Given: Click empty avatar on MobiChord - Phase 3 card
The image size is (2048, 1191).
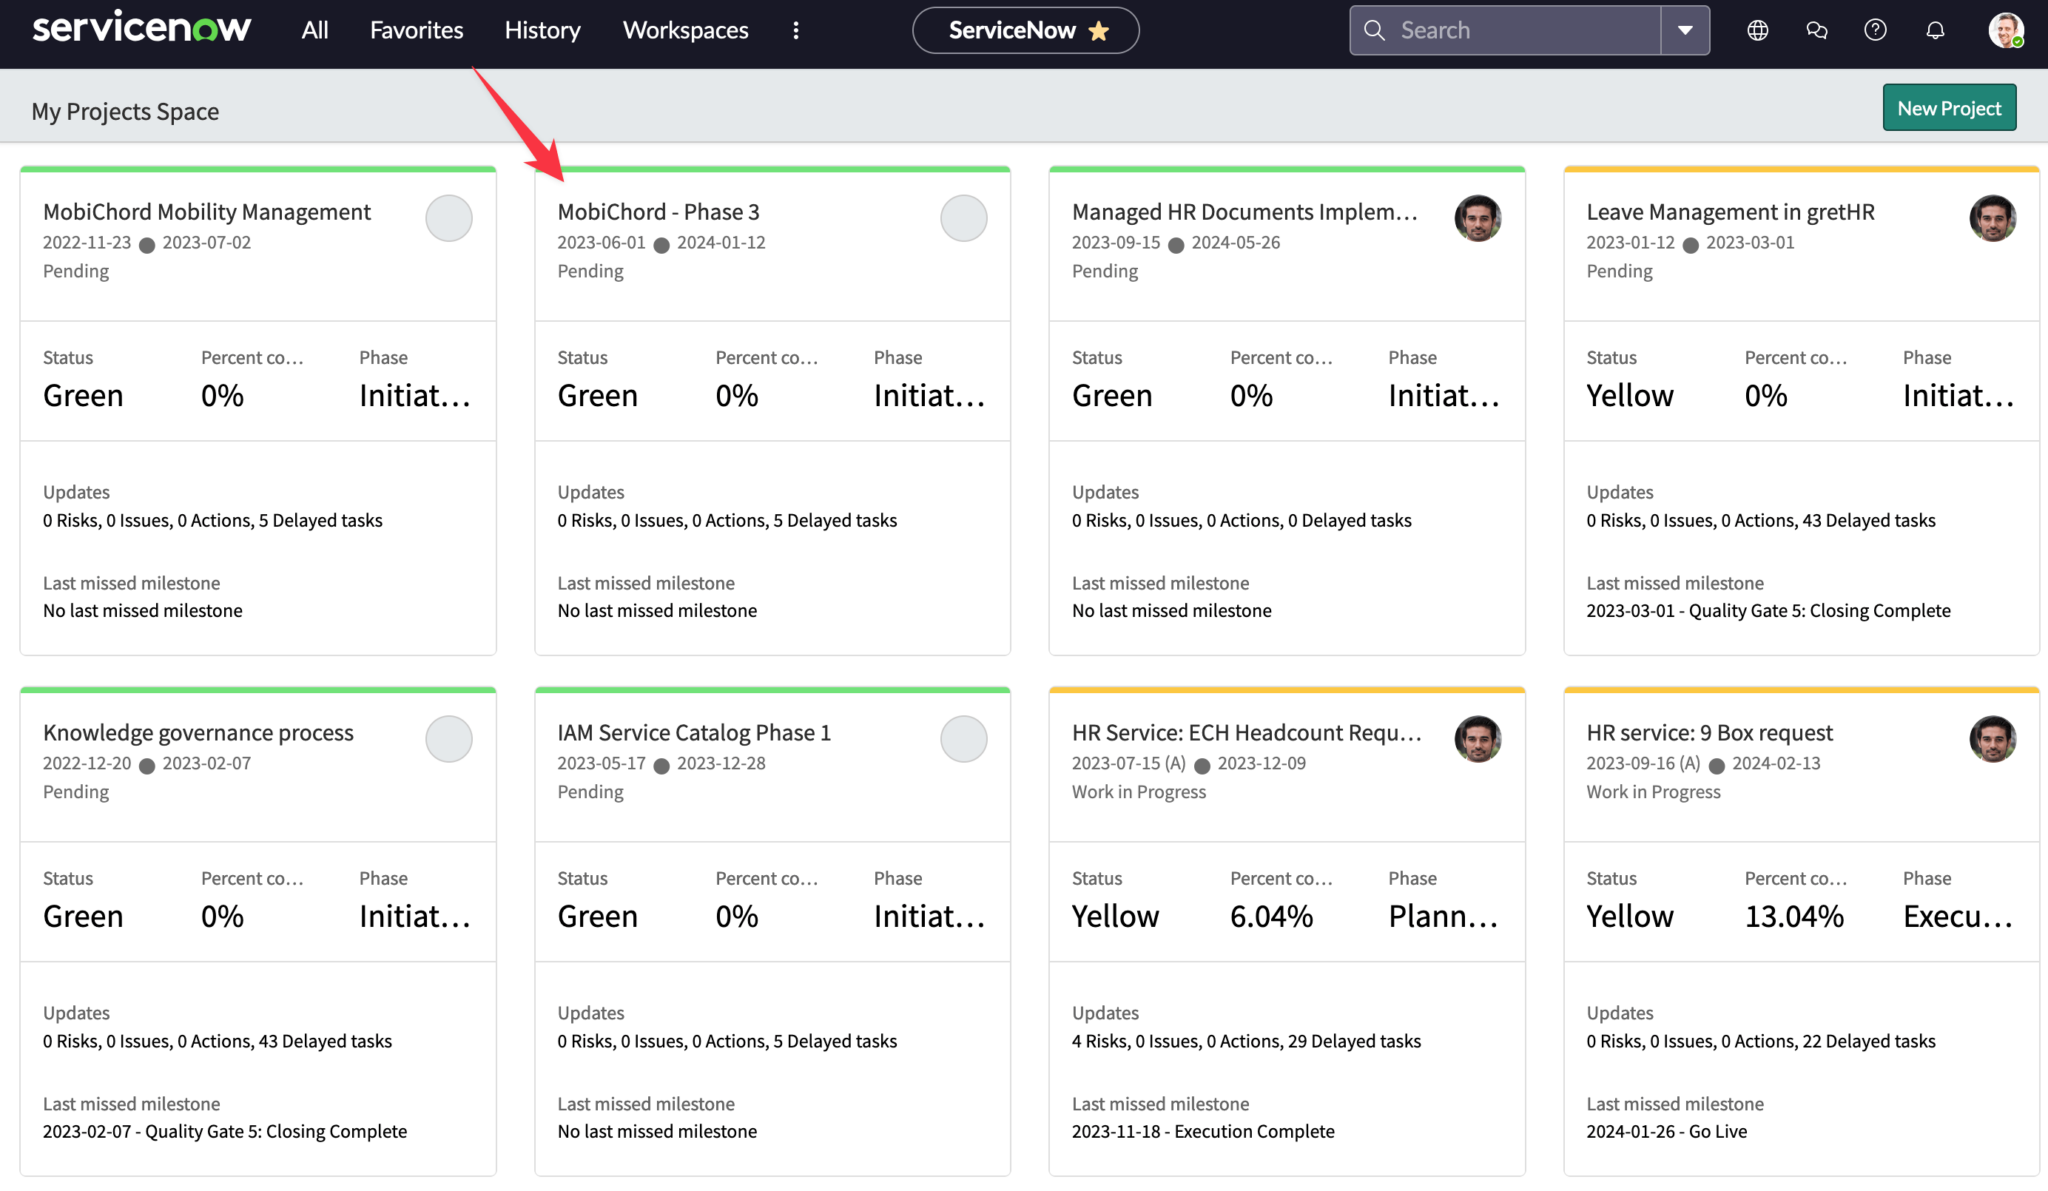Looking at the screenshot, I should point(964,218).
